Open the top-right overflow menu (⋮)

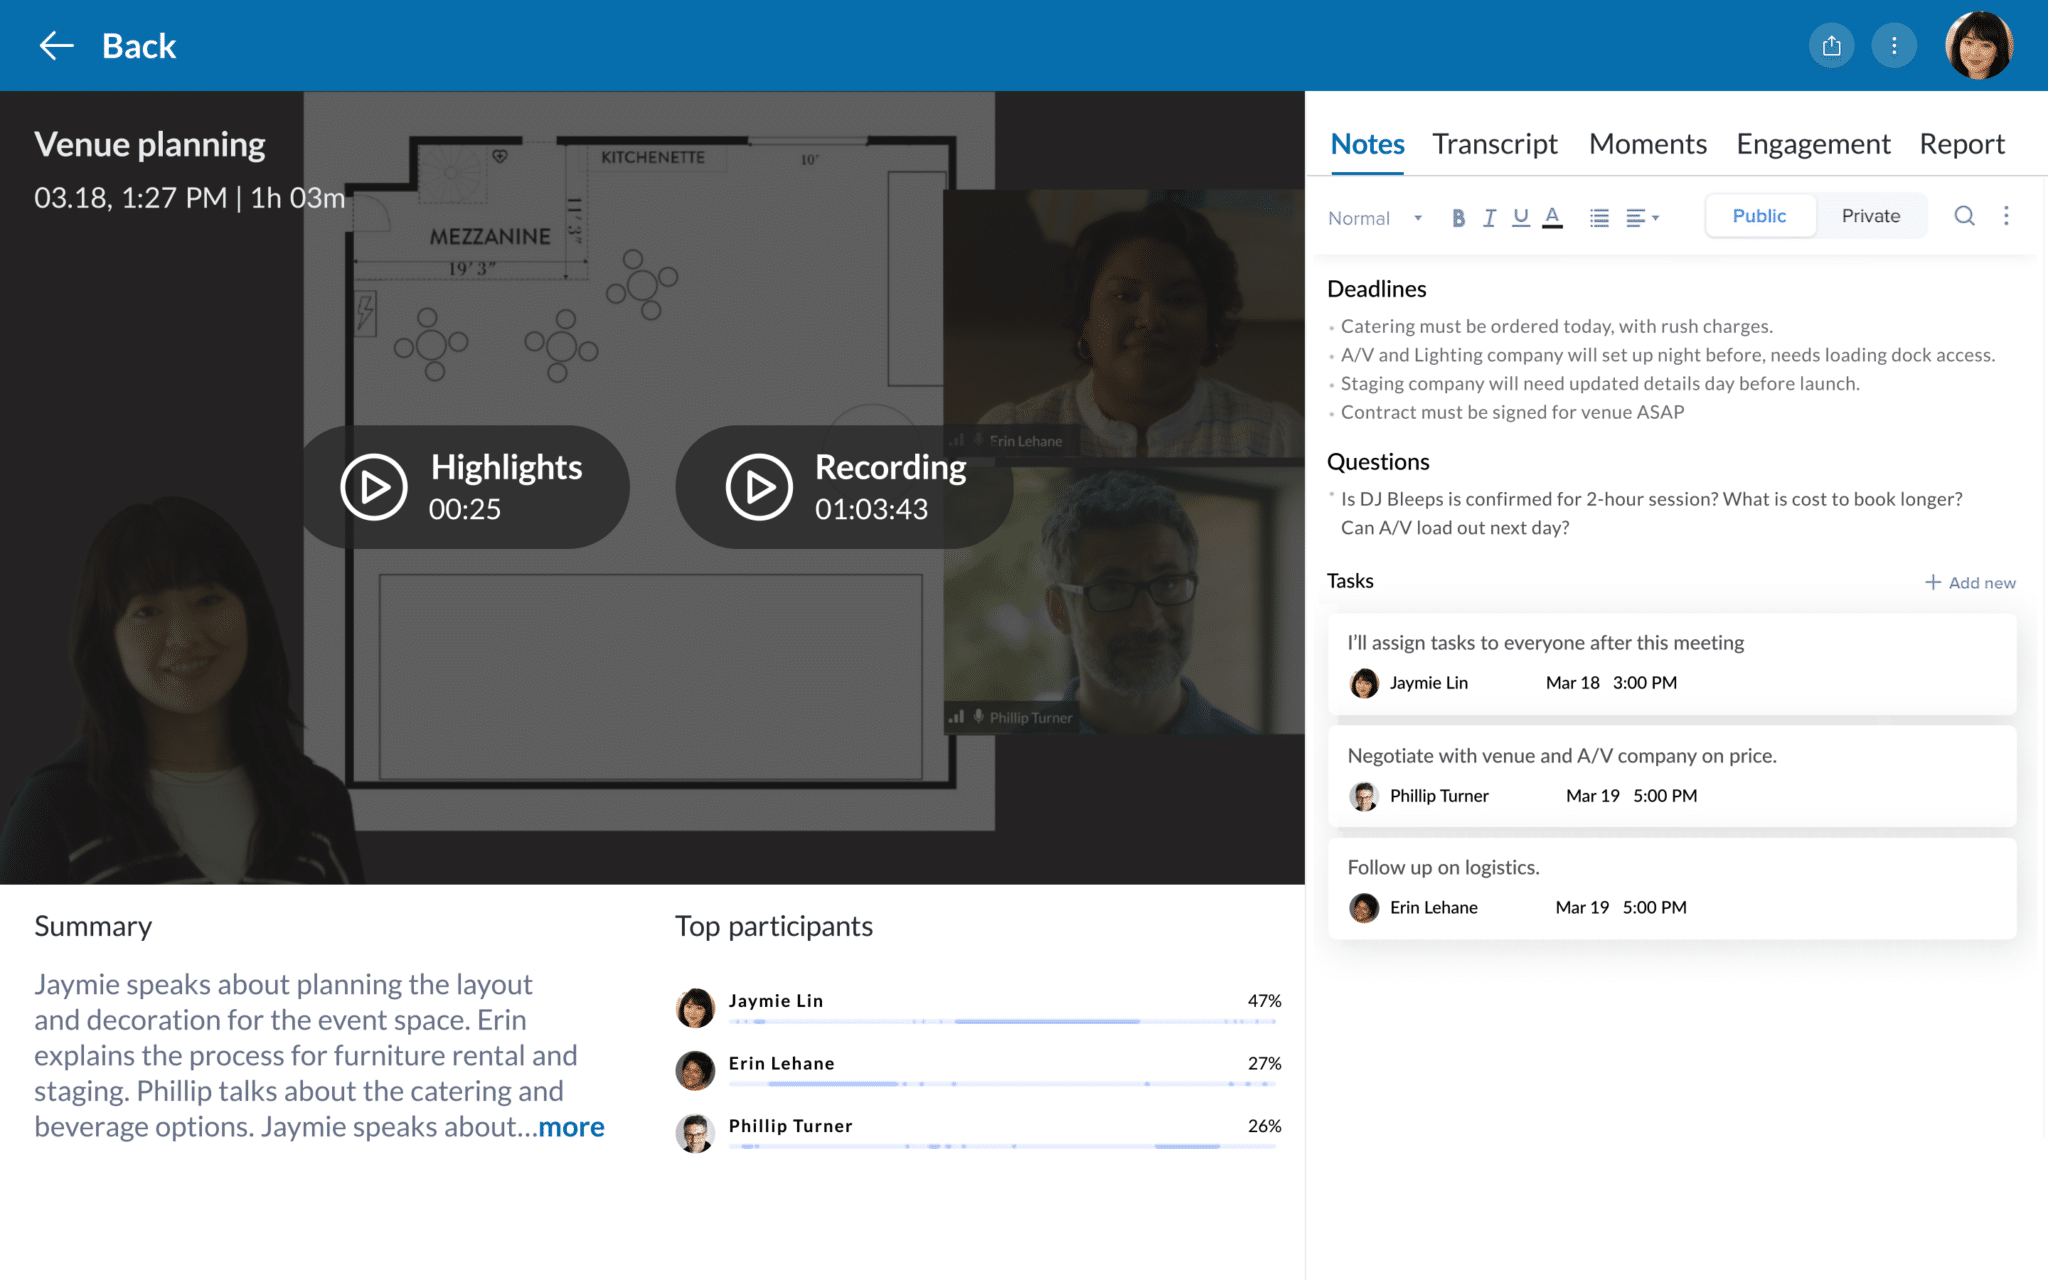(x=1892, y=44)
